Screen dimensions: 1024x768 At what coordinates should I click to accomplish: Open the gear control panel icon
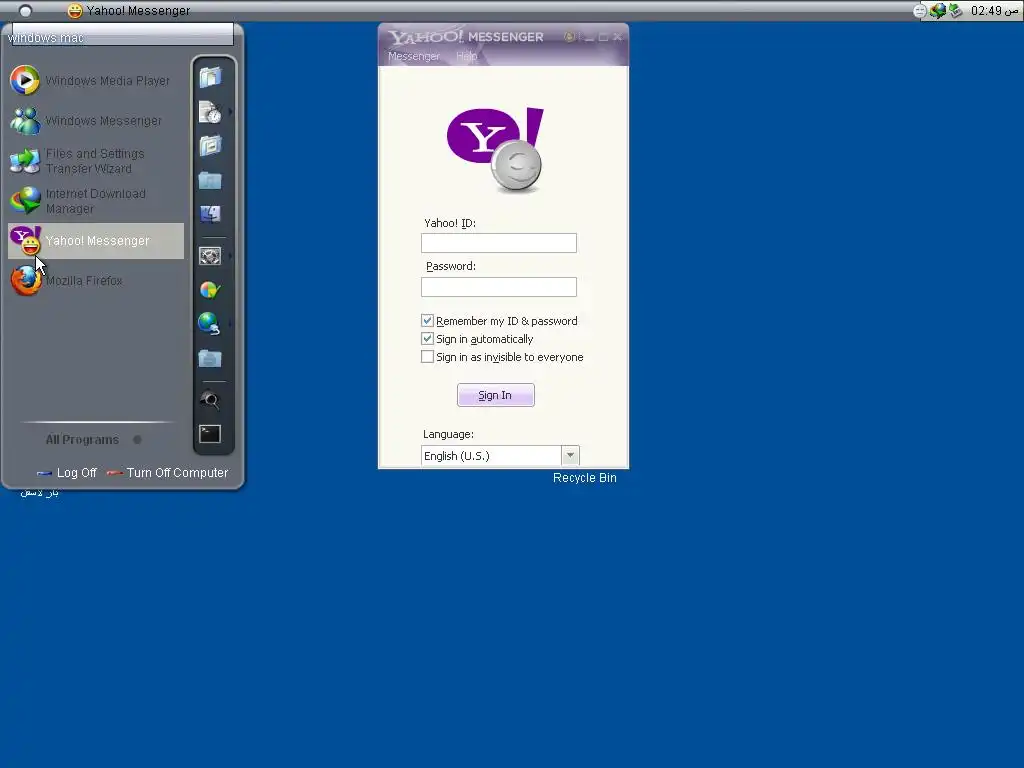[x=210, y=256]
